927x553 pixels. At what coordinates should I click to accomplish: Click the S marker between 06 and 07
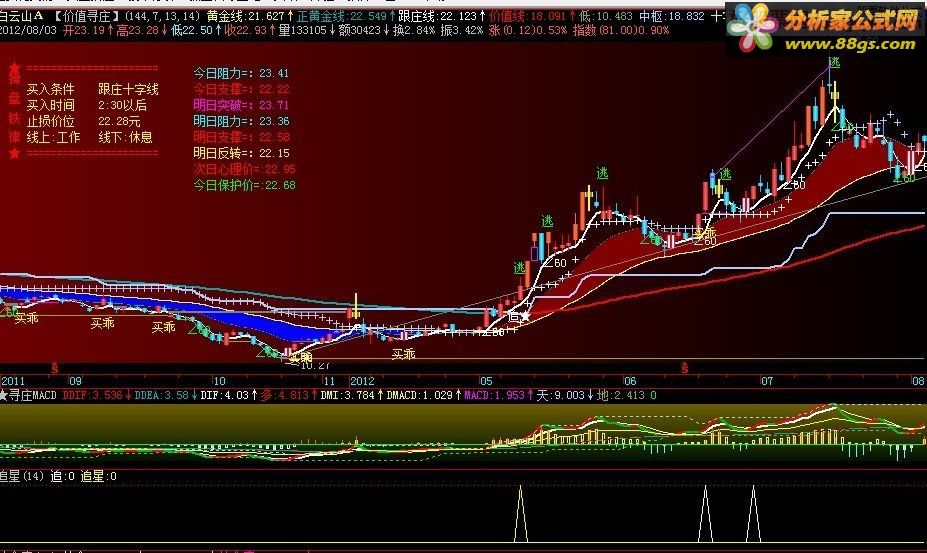pos(685,368)
